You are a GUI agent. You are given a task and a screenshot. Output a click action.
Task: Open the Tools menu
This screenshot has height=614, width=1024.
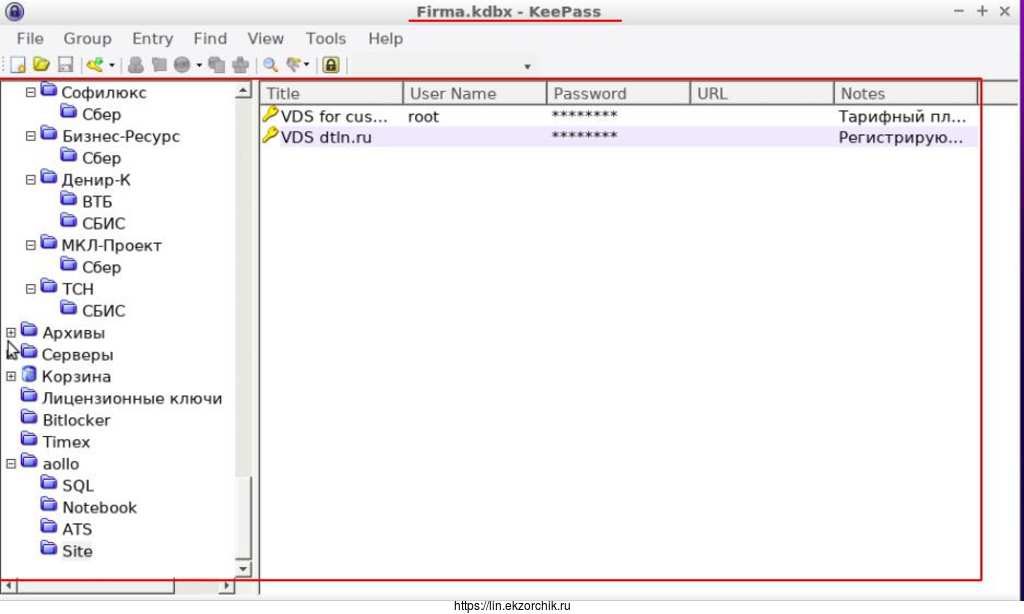pos(325,39)
